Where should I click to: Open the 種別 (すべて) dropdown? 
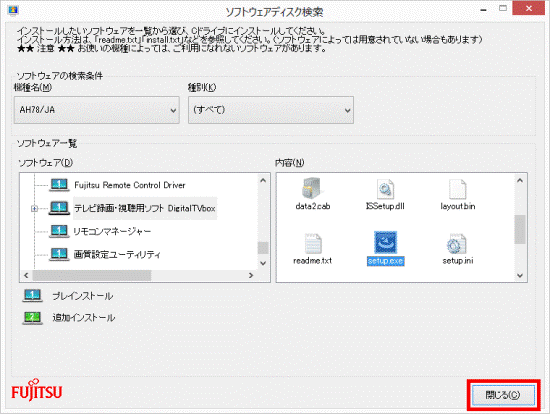270,110
